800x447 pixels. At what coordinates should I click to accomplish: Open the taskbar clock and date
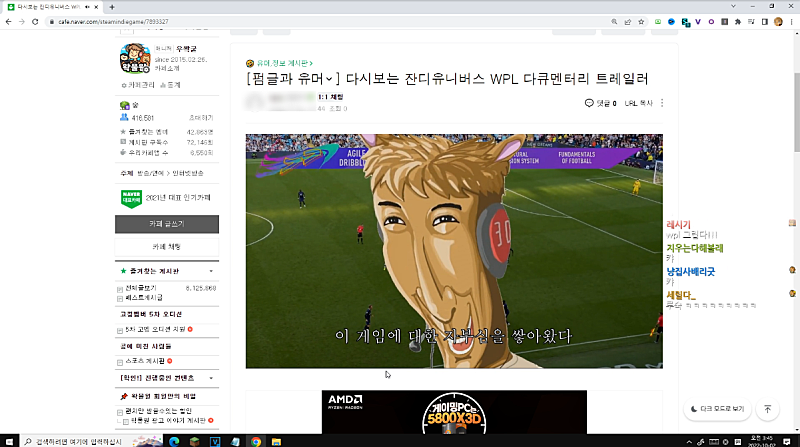click(762, 441)
